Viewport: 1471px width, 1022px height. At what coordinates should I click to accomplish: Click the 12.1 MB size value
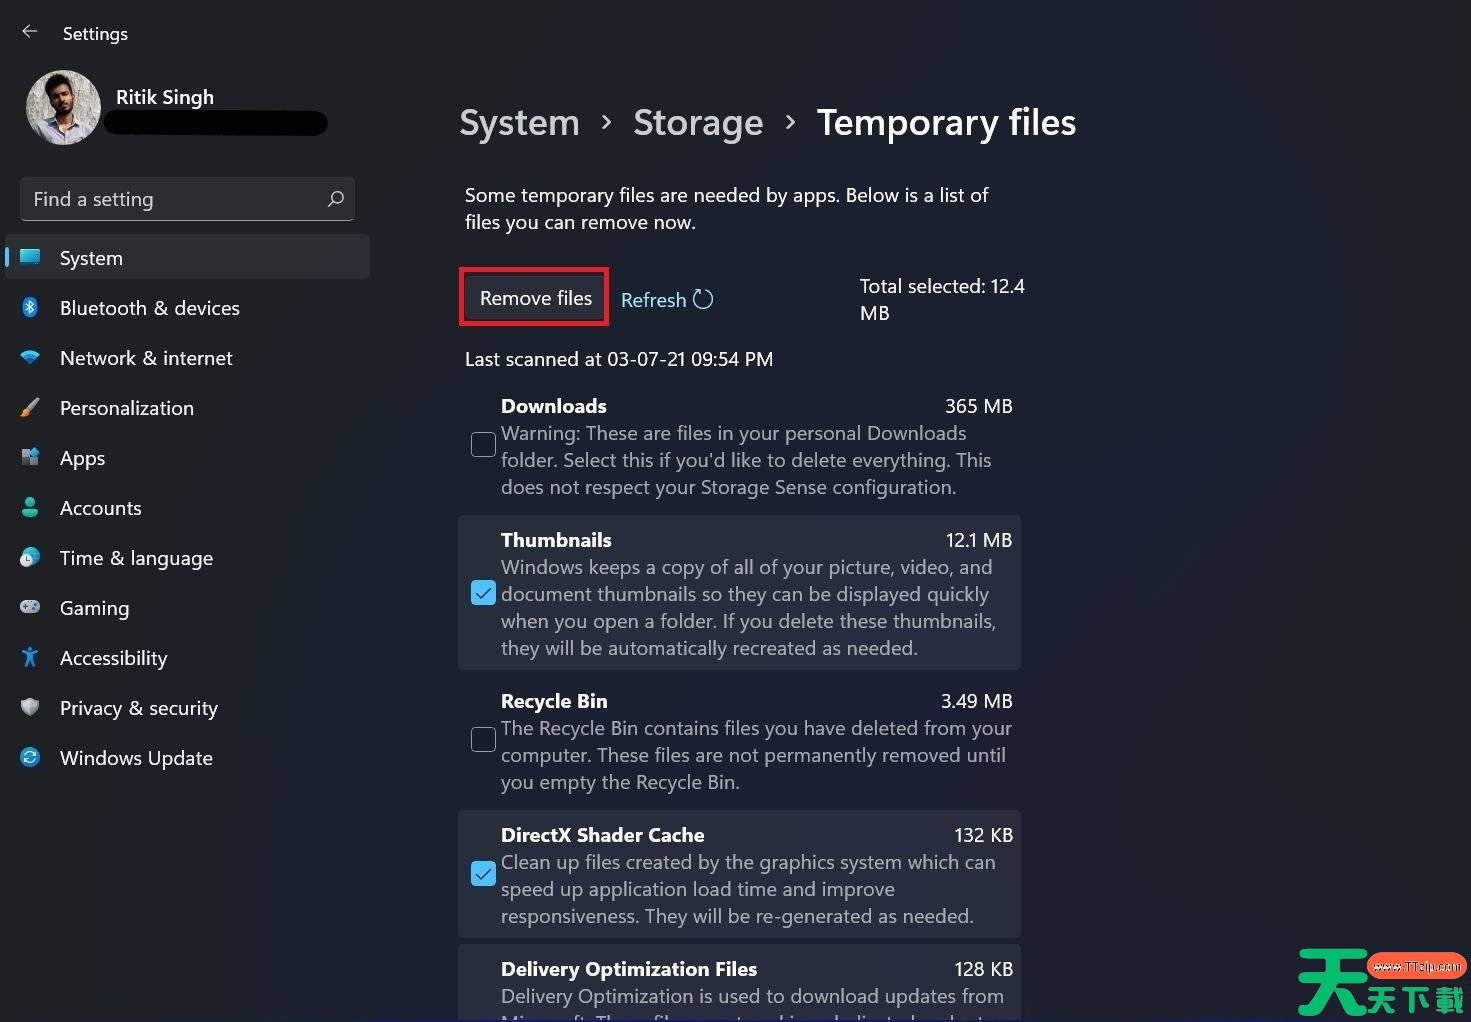[979, 540]
